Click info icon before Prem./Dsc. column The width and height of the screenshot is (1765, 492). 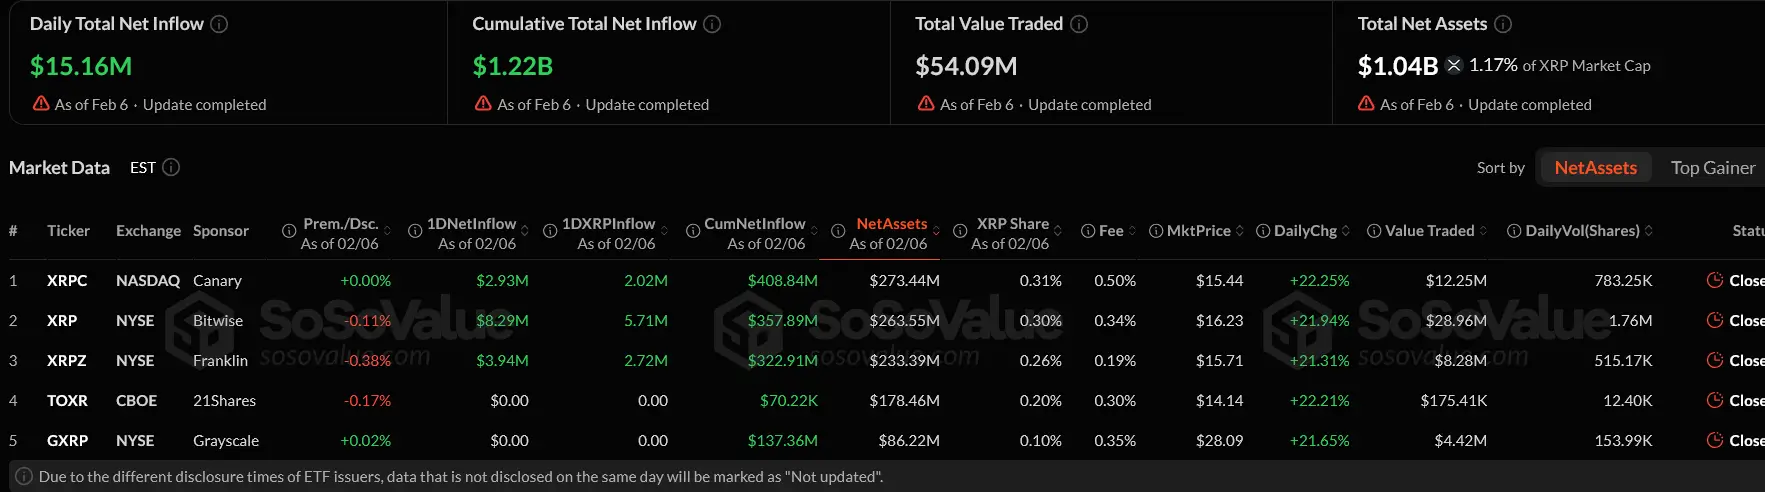point(289,231)
